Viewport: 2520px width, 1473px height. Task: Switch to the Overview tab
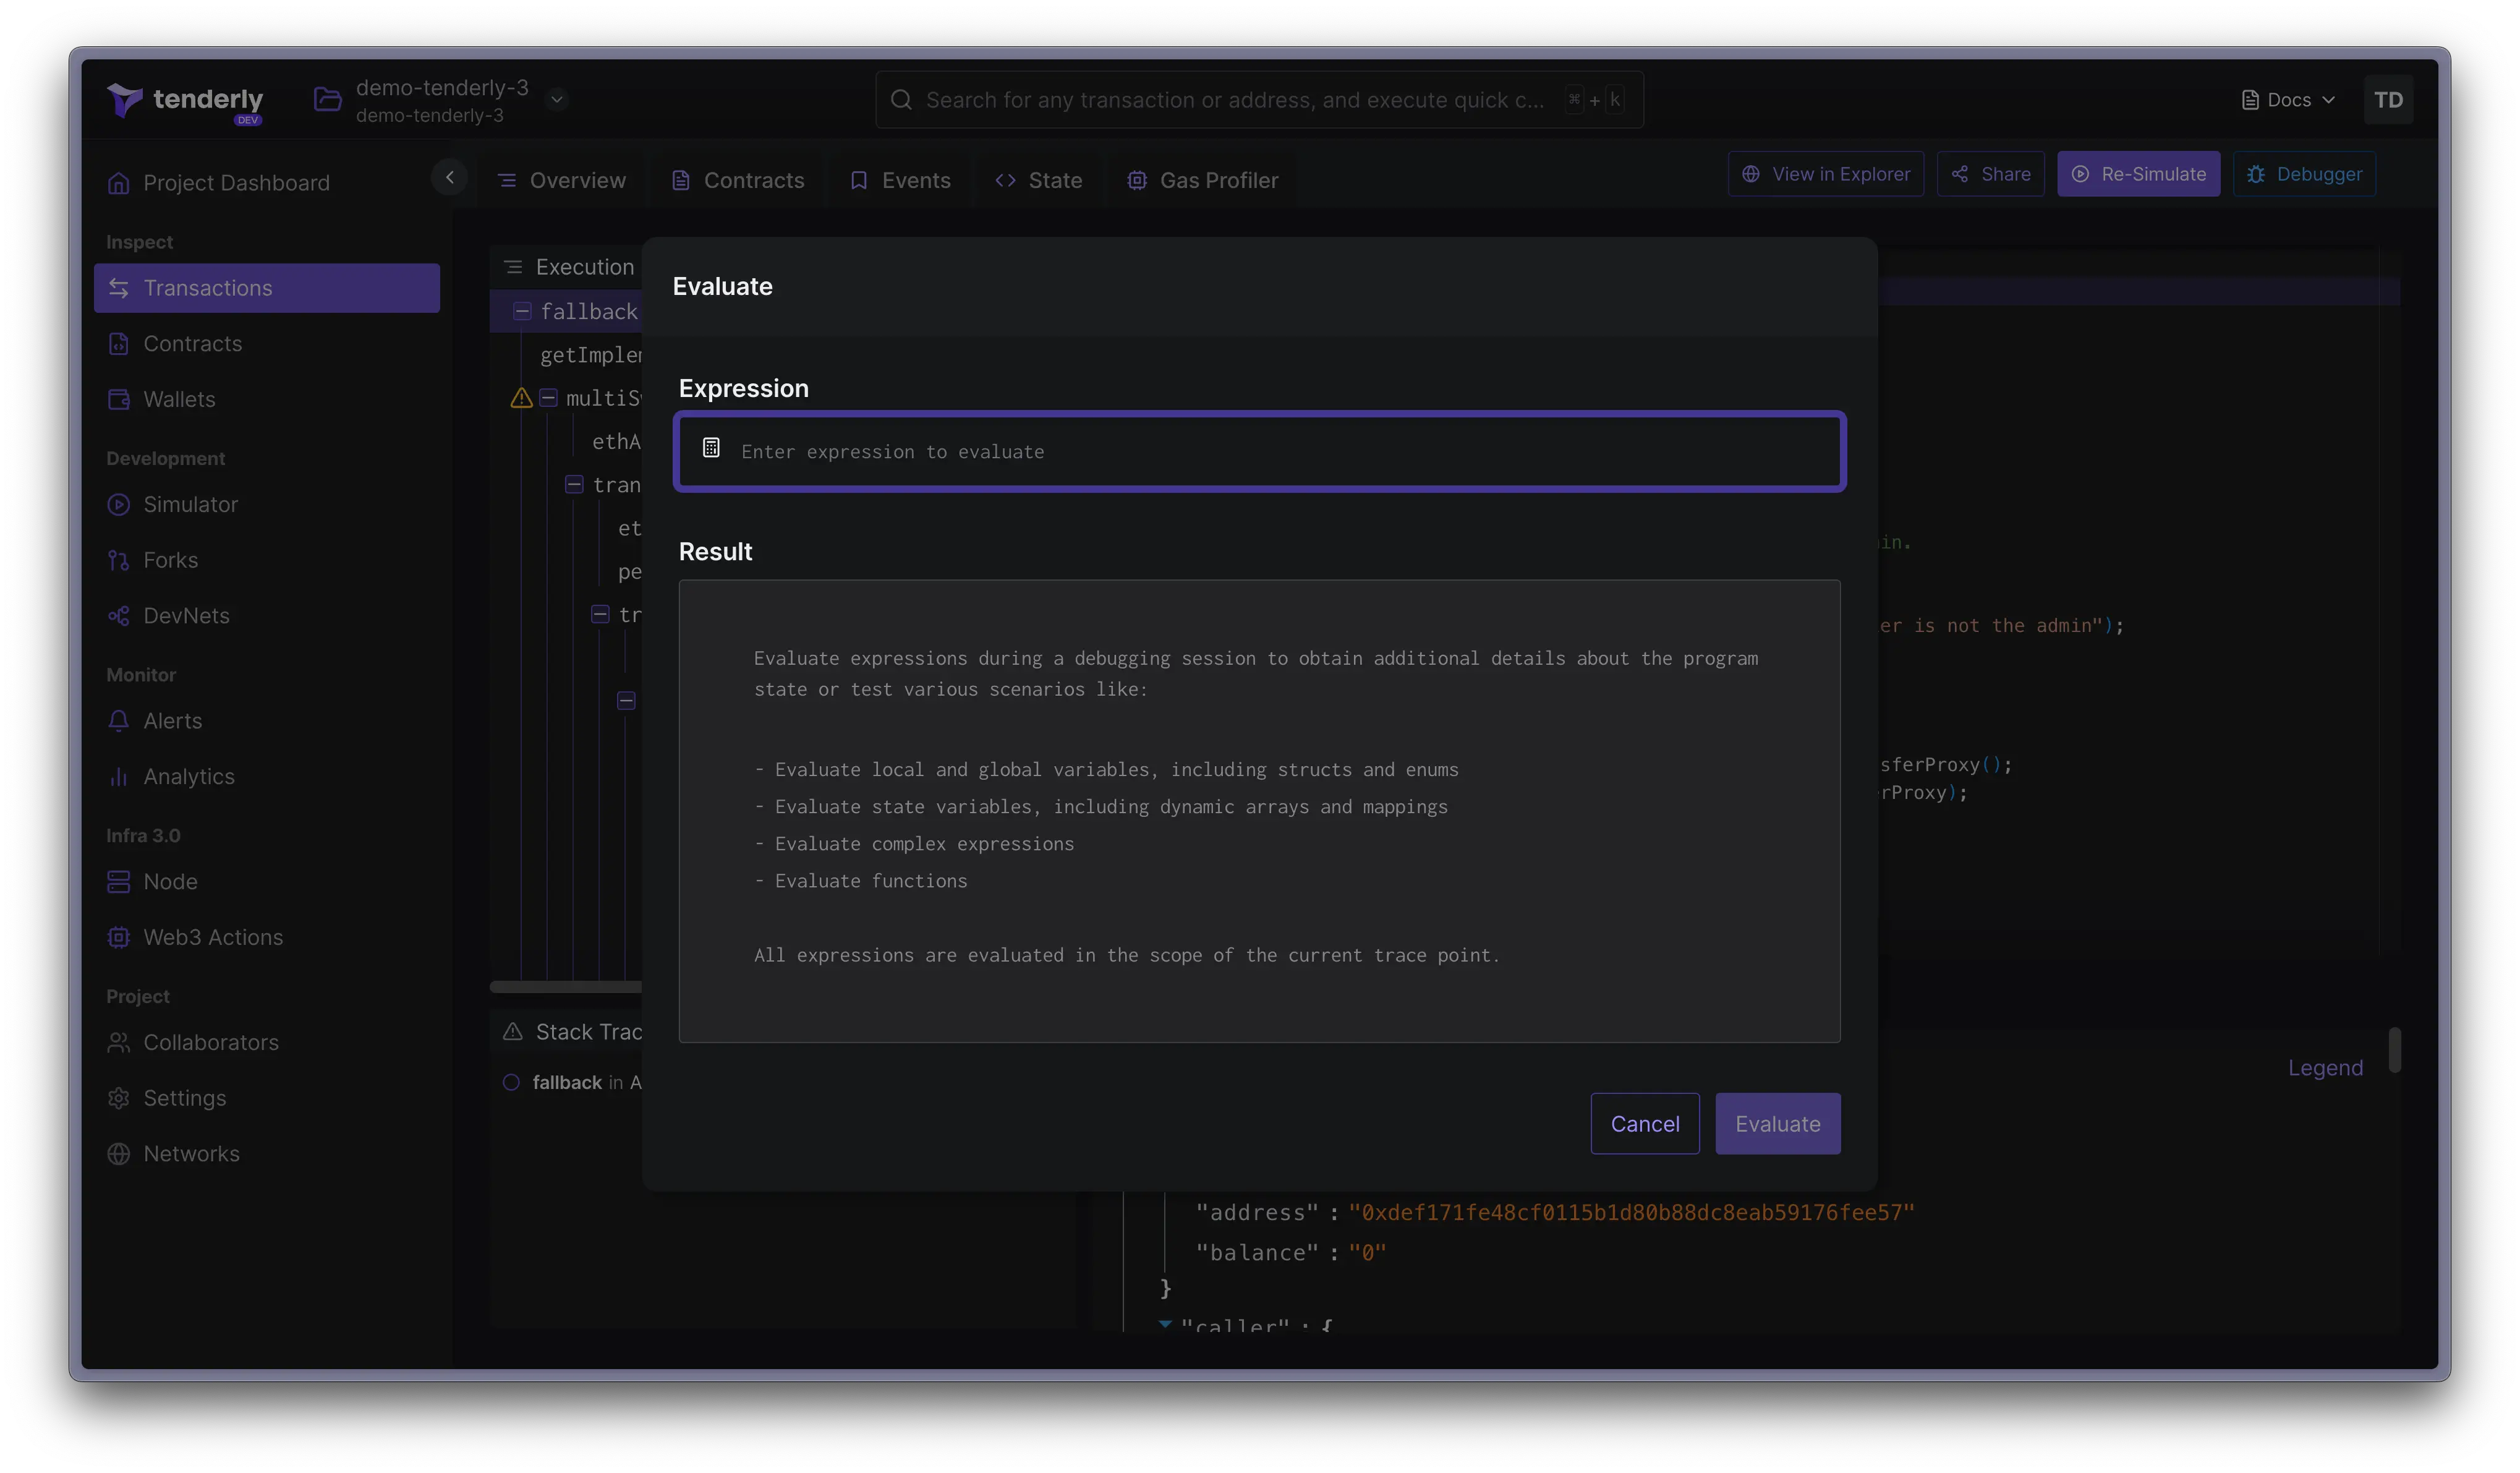[562, 181]
